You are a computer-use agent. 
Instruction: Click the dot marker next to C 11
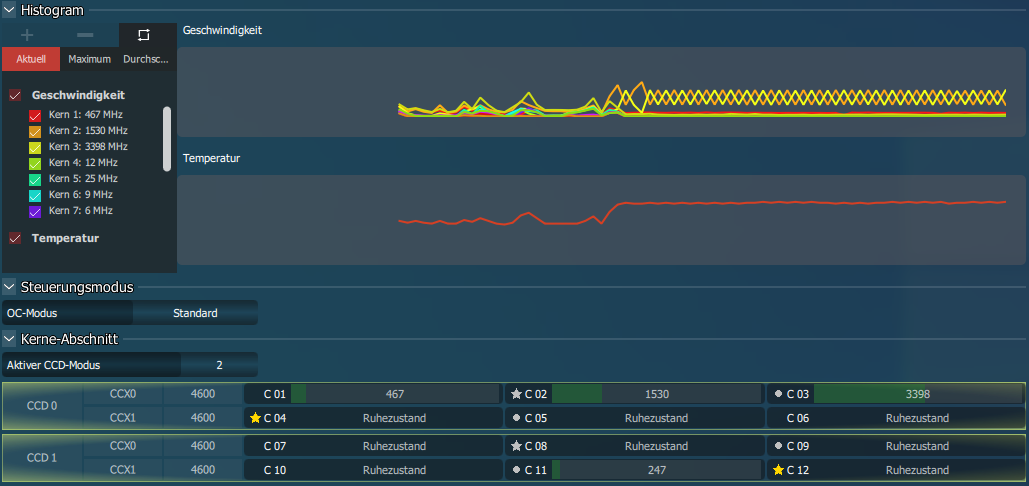[x=516, y=470]
